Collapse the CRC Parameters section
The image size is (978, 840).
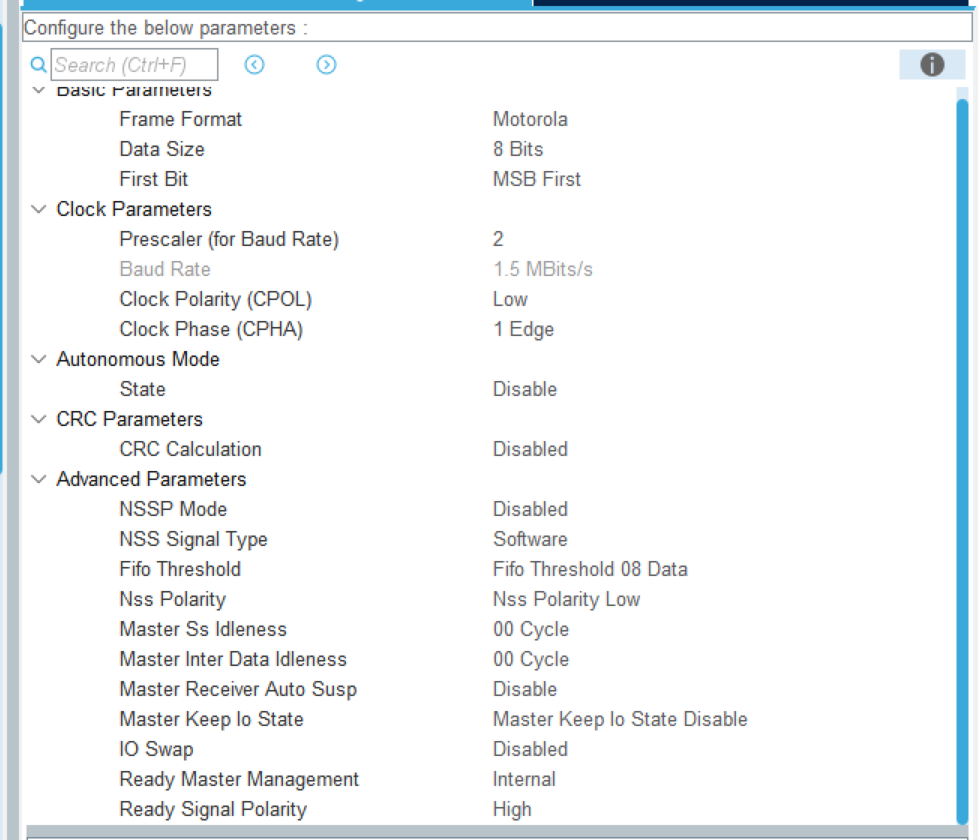click(39, 419)
